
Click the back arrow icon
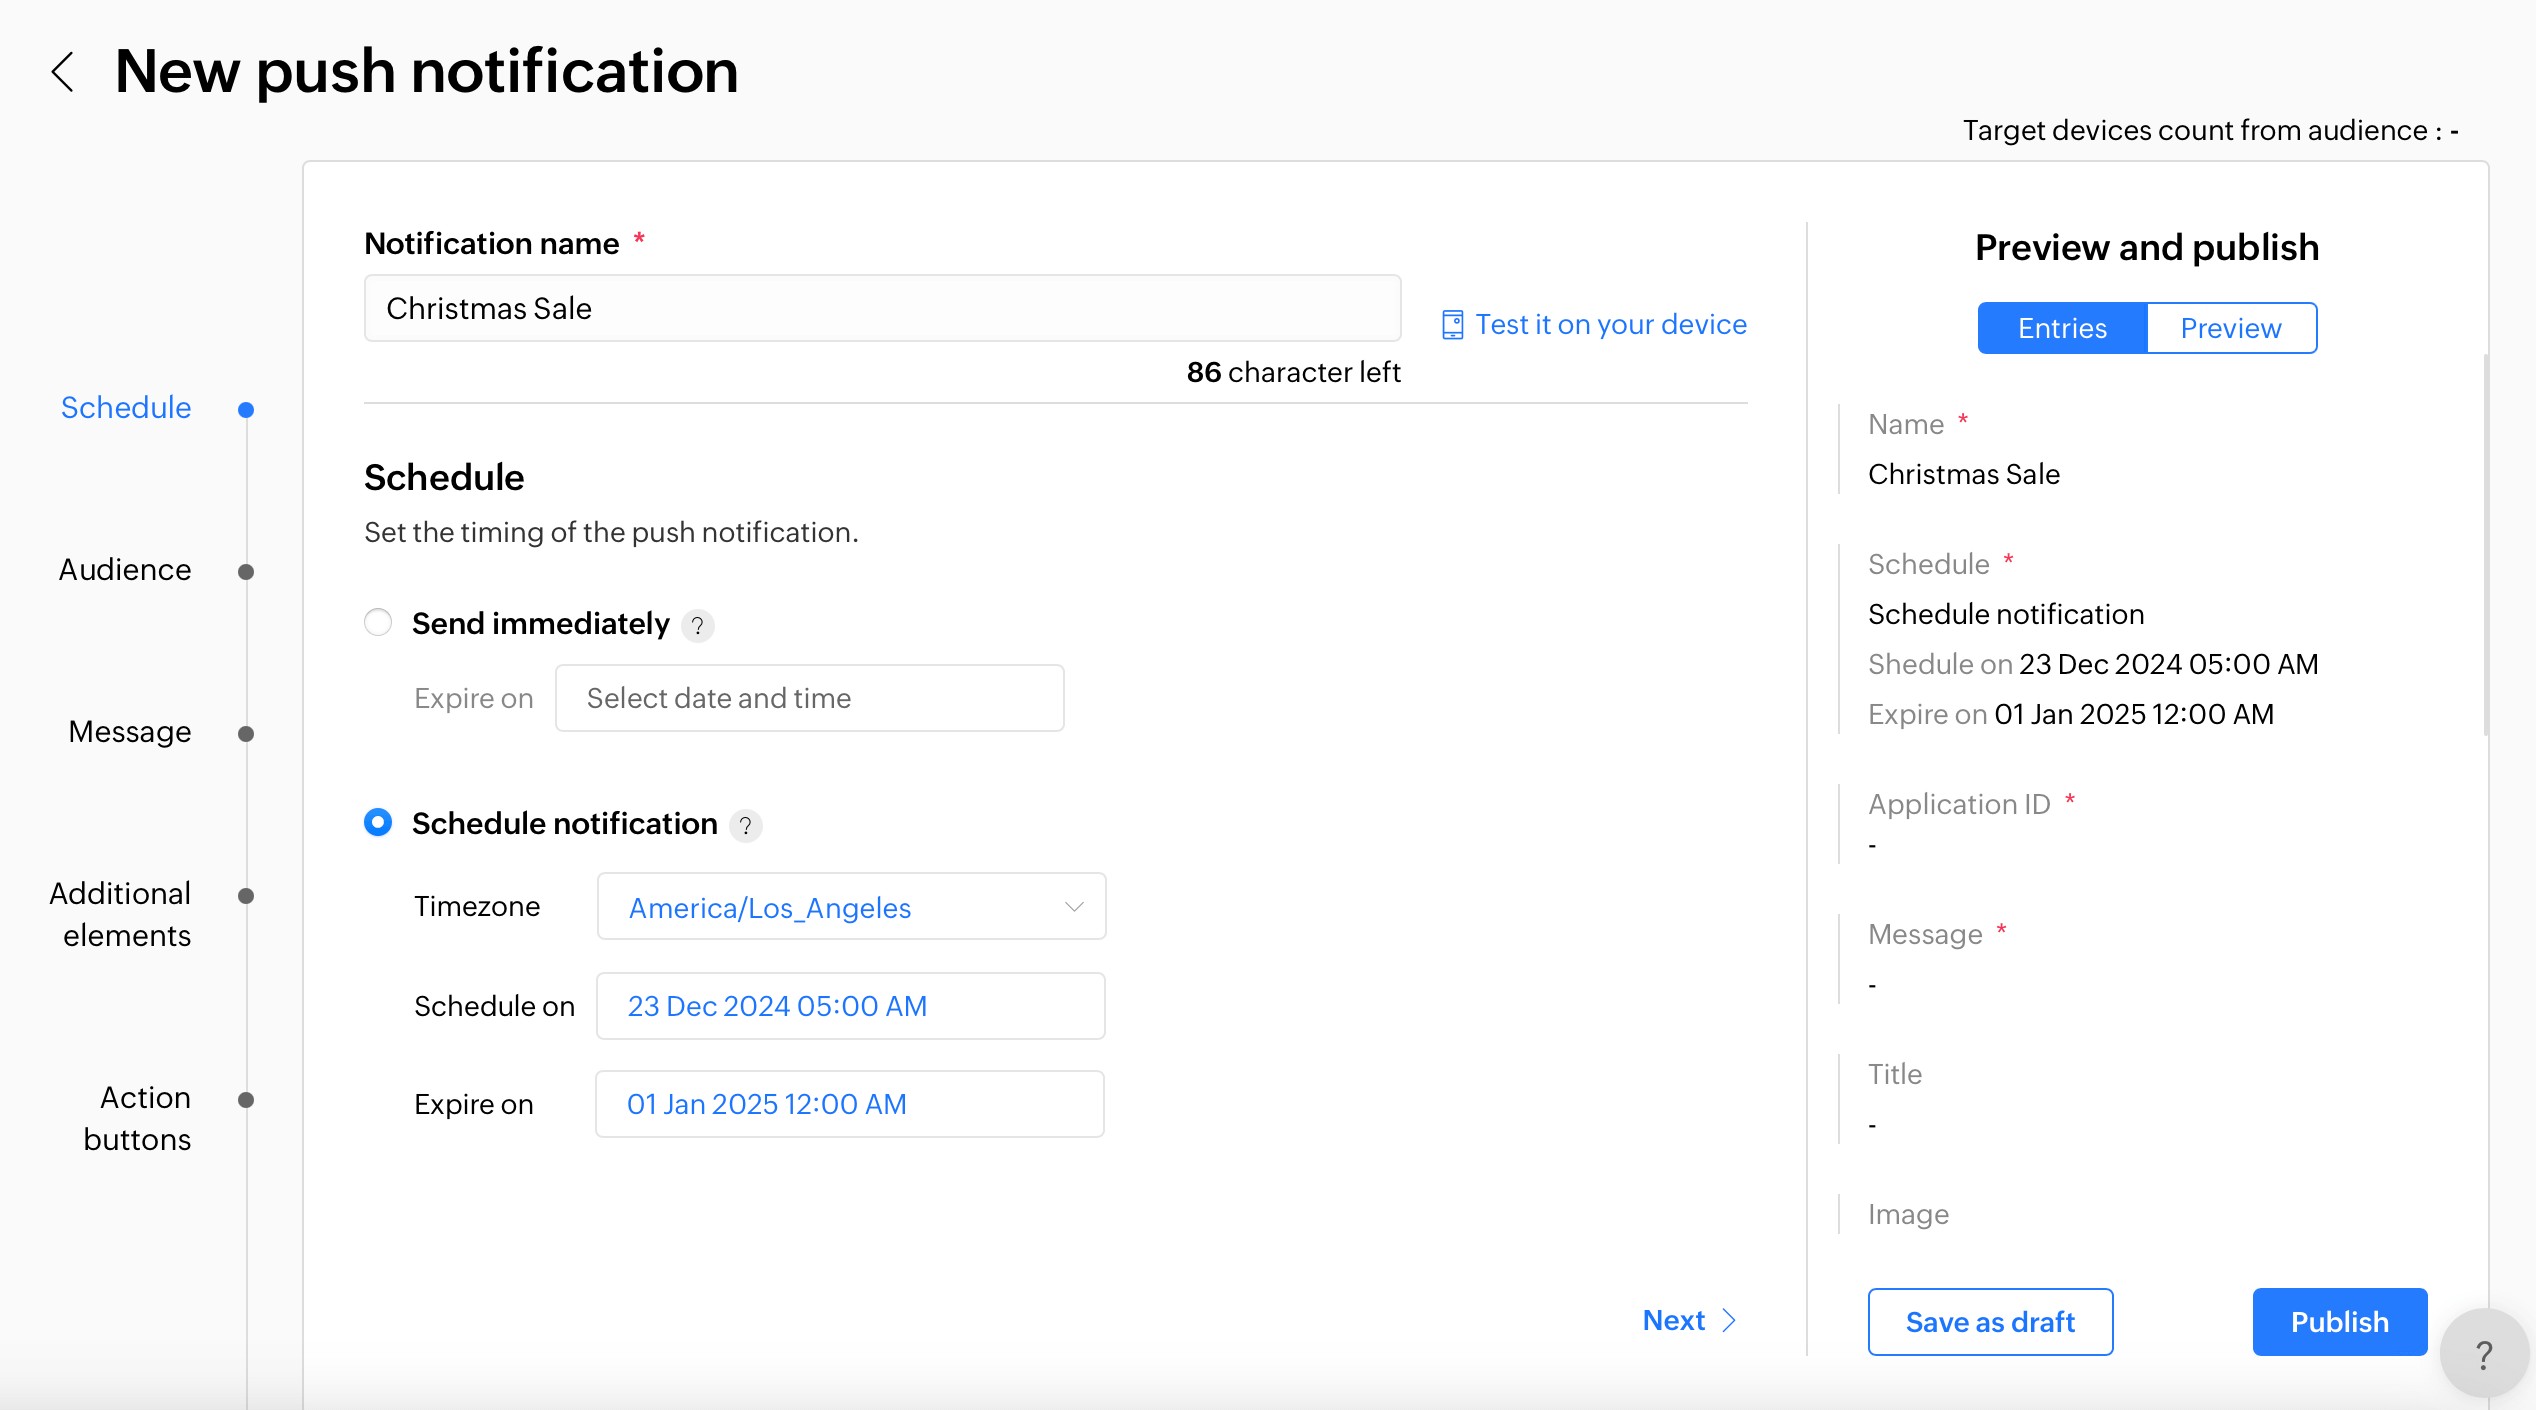63,72
